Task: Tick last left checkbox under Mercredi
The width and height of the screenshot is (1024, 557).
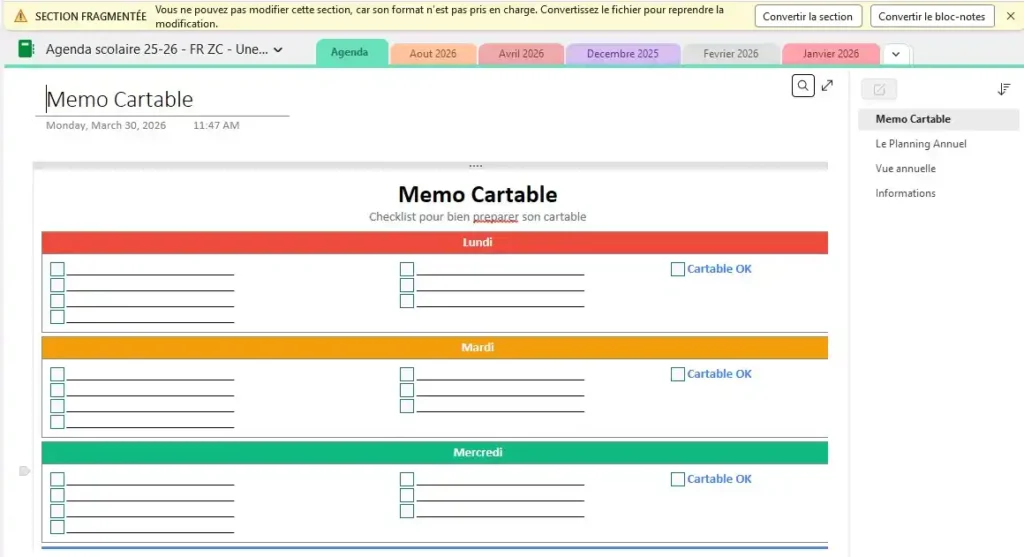Action: 57,527
